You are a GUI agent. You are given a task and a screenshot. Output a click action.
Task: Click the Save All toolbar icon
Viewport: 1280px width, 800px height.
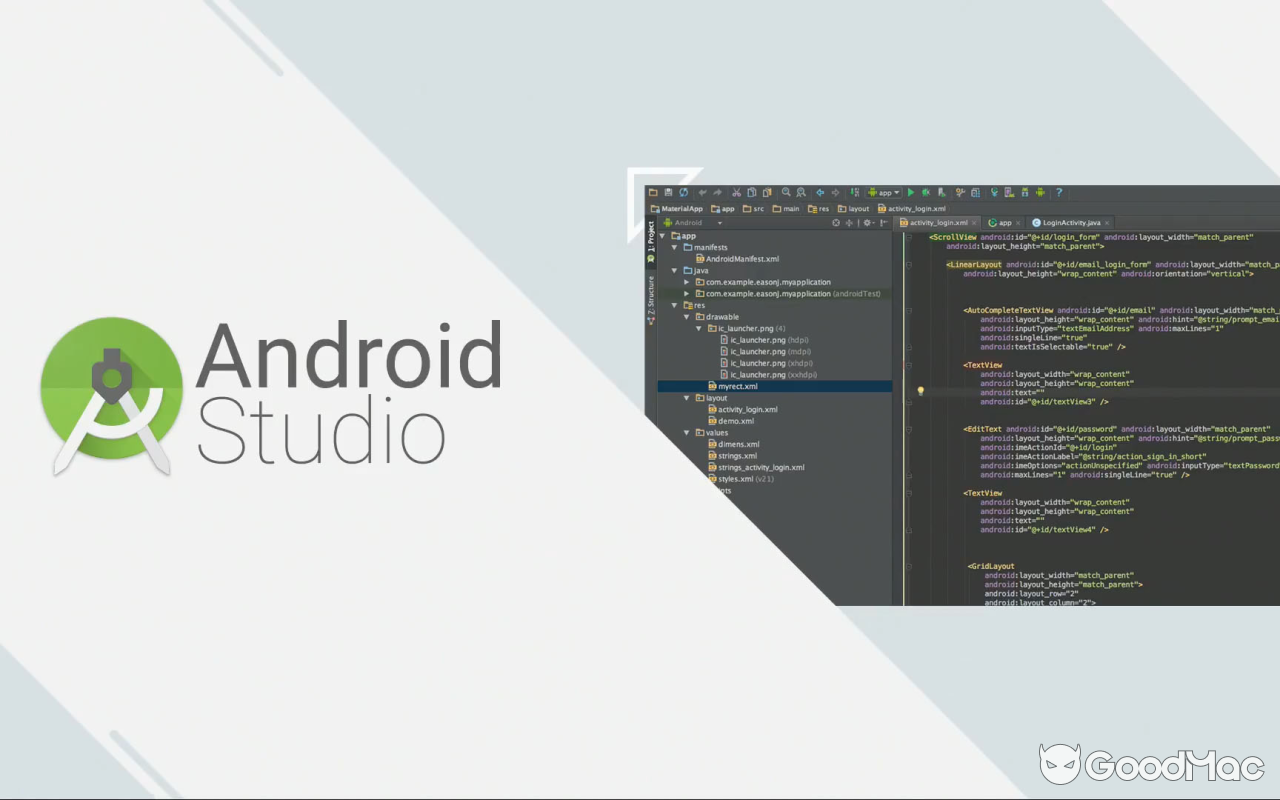tap(668, 192)
